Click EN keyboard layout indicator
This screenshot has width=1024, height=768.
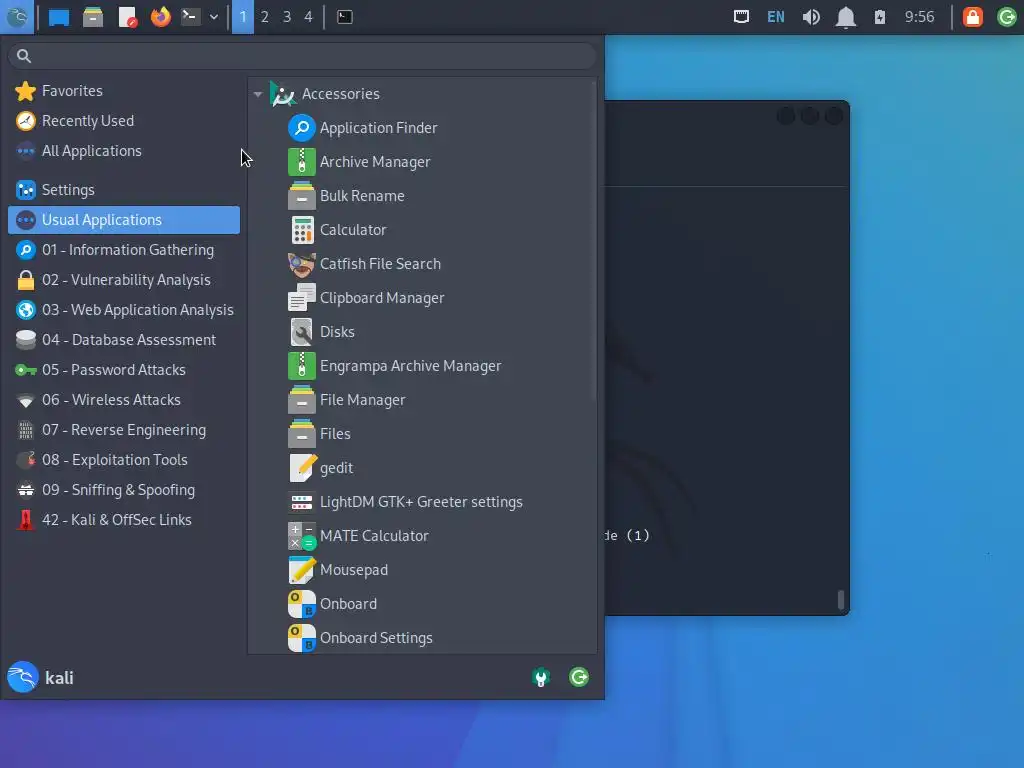[x=776, y=17]
